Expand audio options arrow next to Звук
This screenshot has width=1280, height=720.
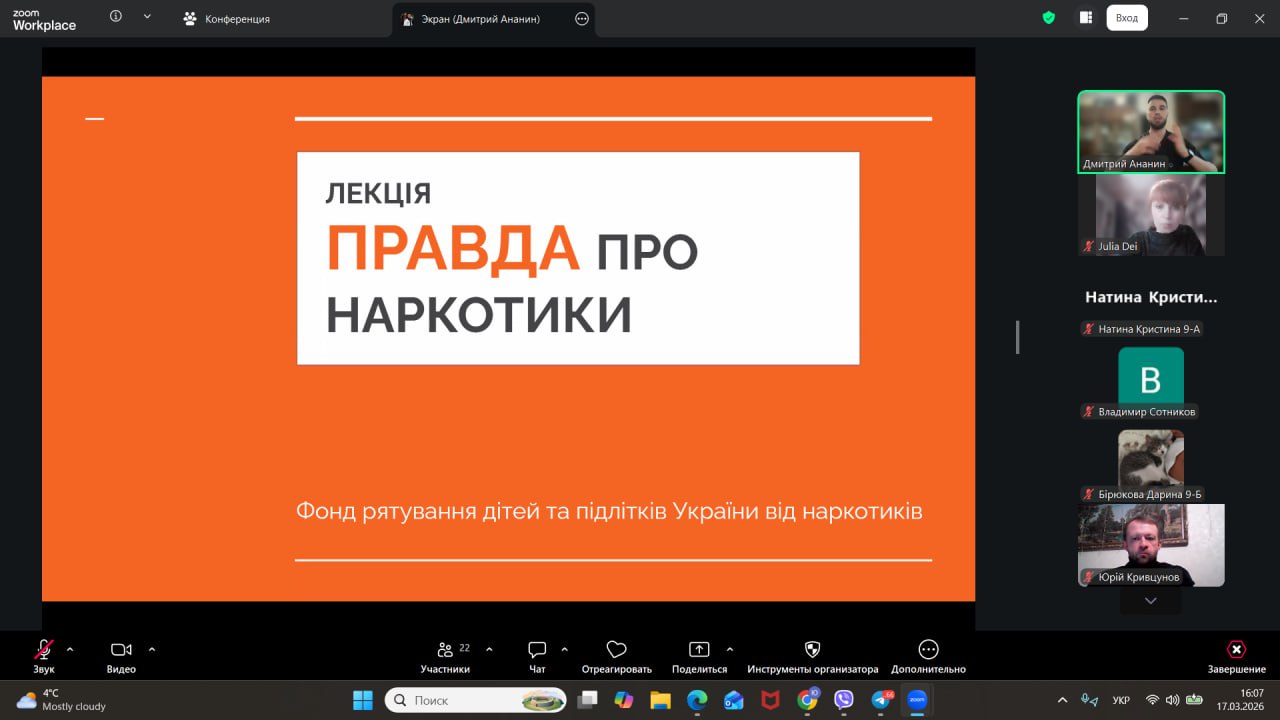70,649
